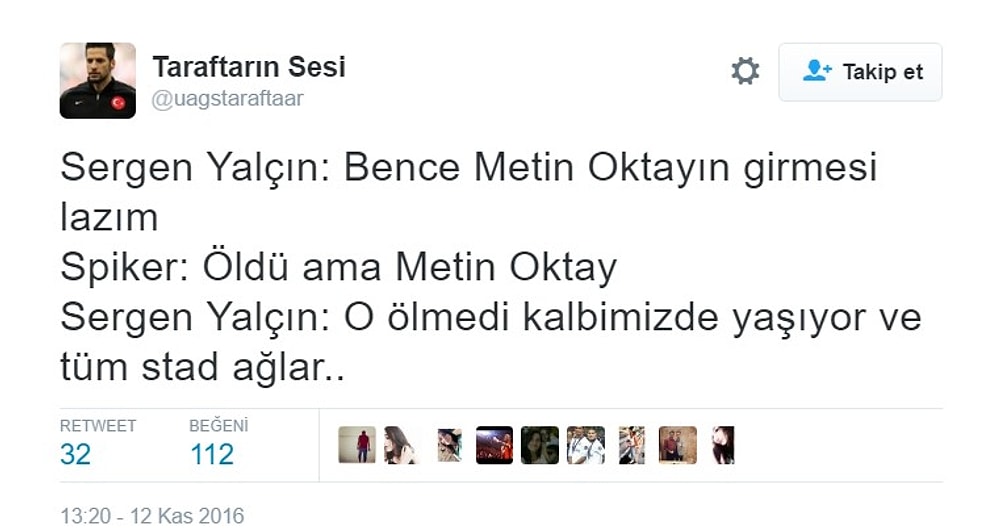View the 112 beğeni likes list
Screen dimensions: 996x532
pyautogui.click(x=212, y=455)
